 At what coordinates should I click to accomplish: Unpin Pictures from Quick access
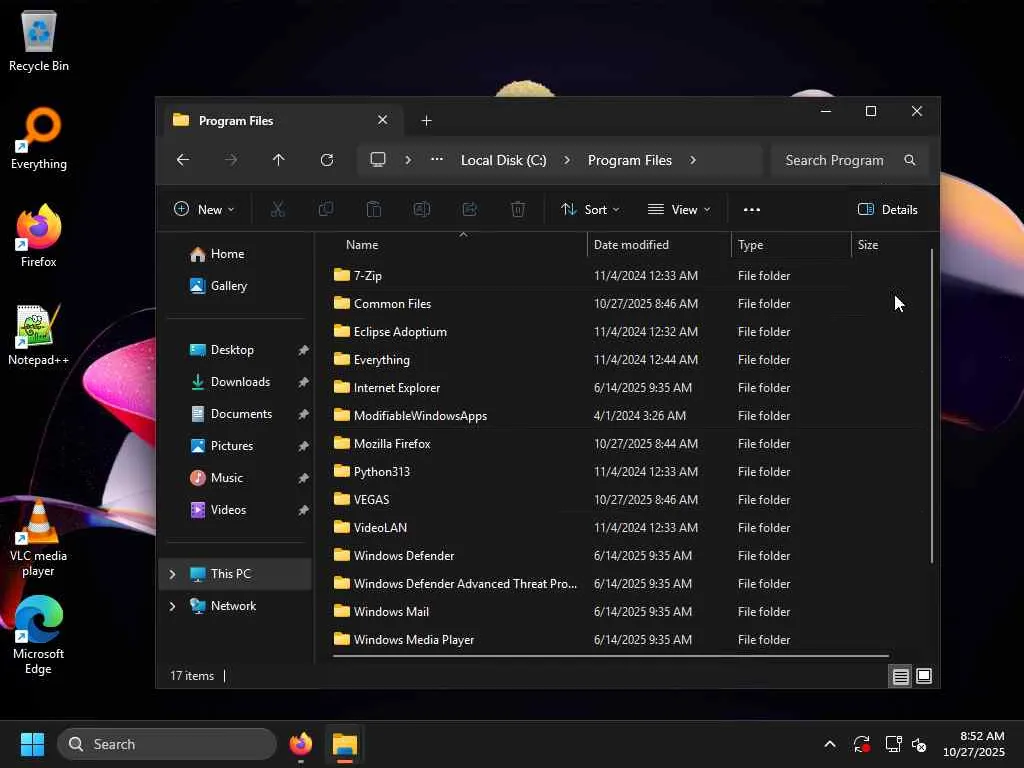(303, 446)
